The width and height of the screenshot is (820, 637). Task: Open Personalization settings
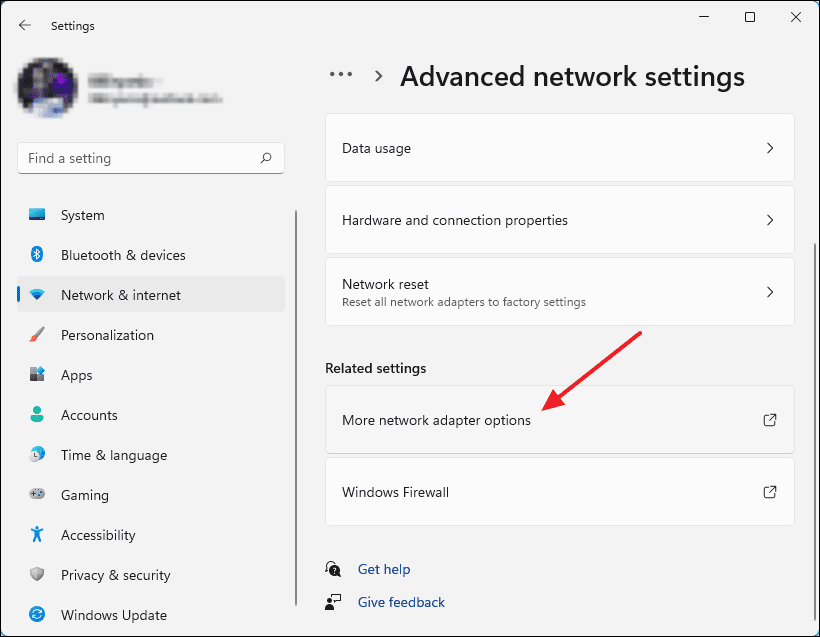click(x=151, y=335)
